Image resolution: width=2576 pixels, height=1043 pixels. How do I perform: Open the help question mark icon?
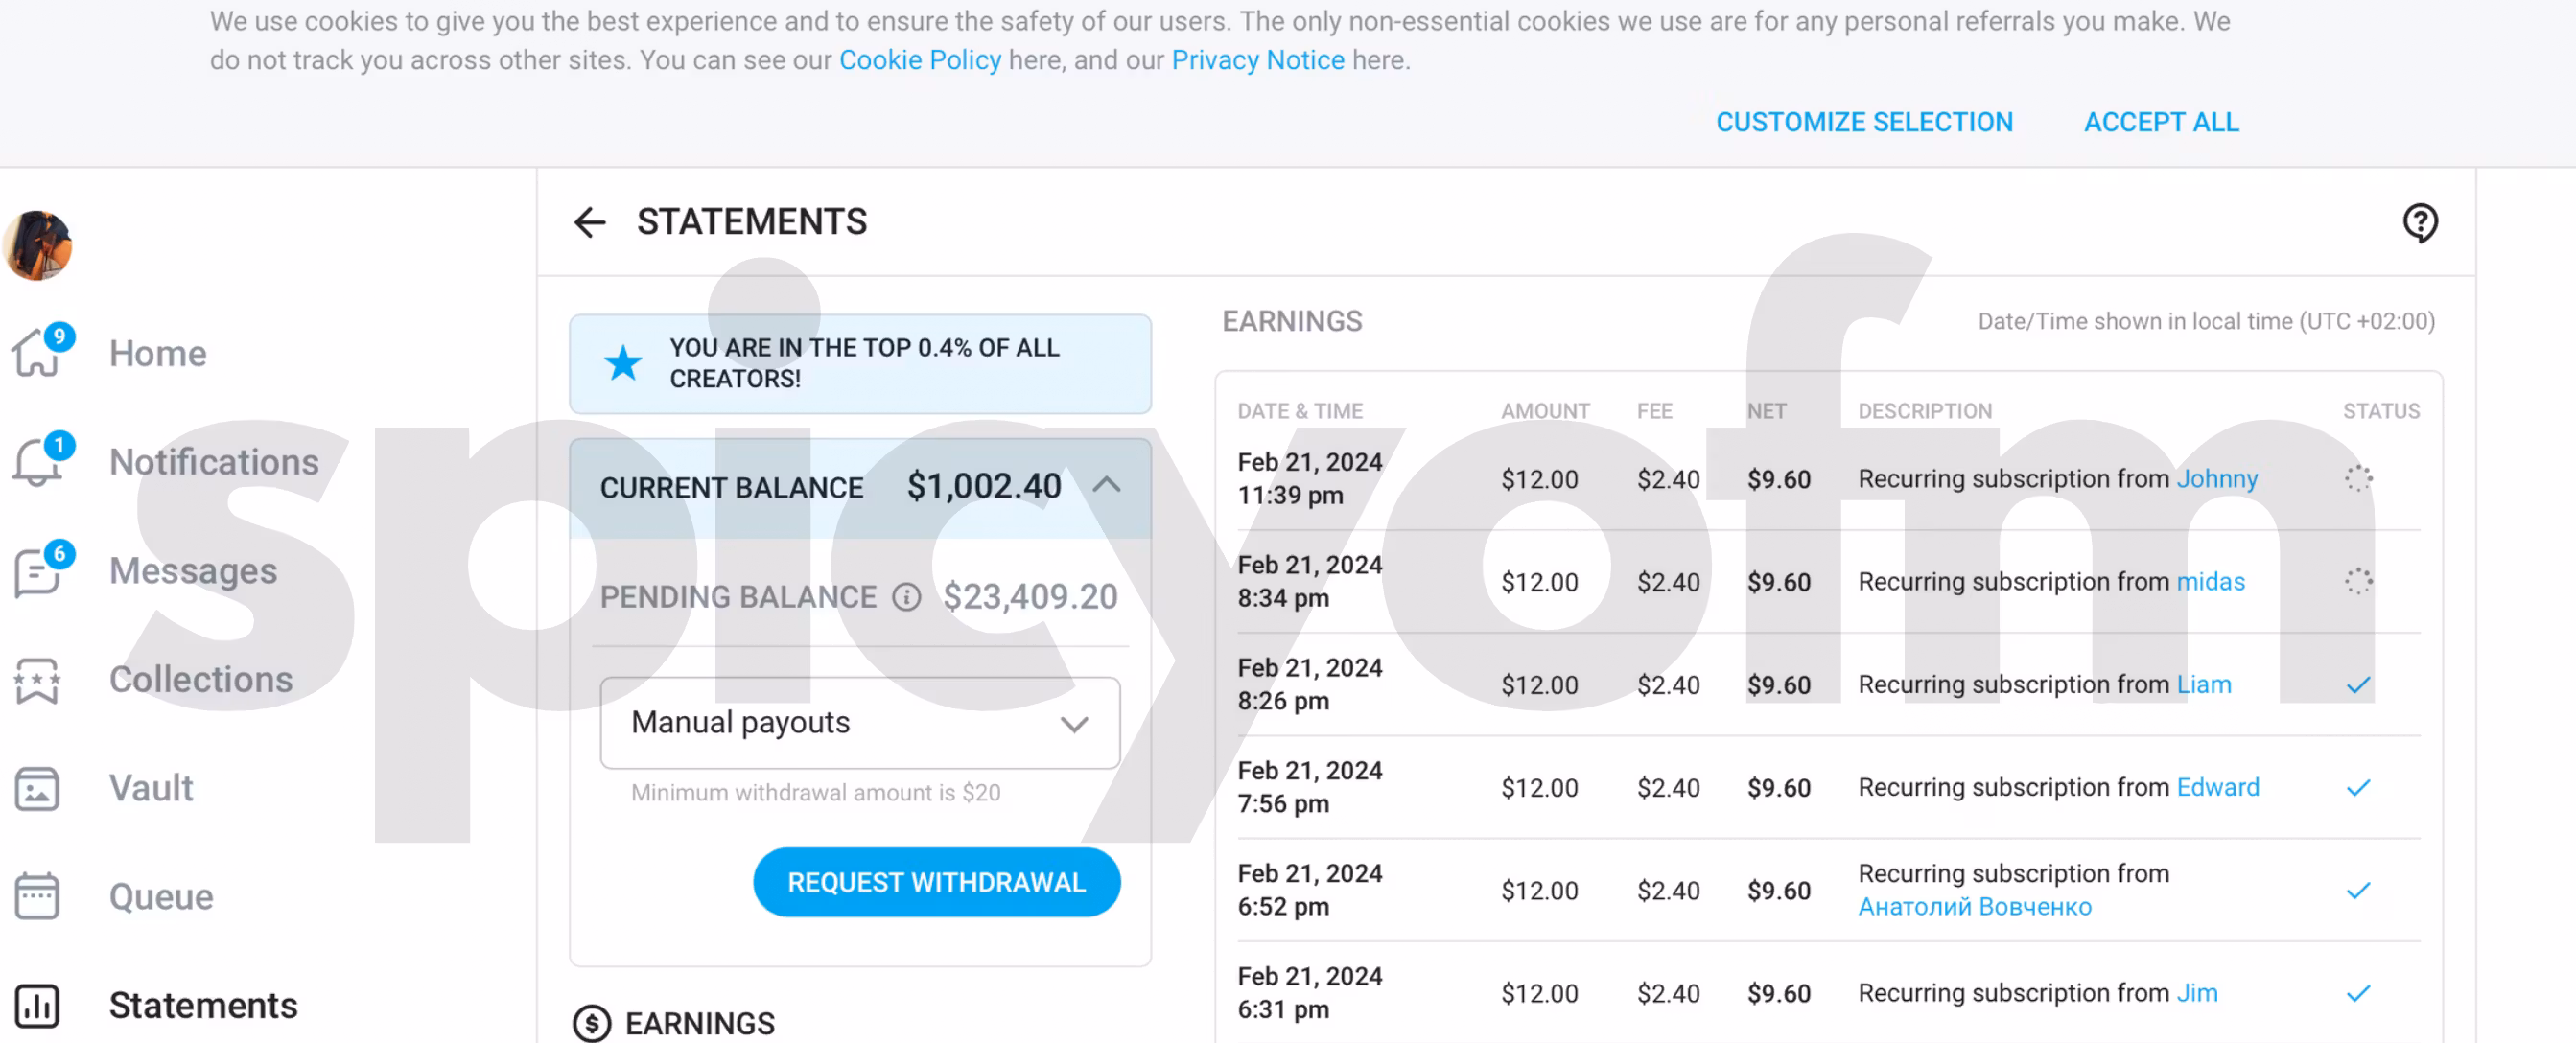pyautogui.click(x=2420, y=222)
